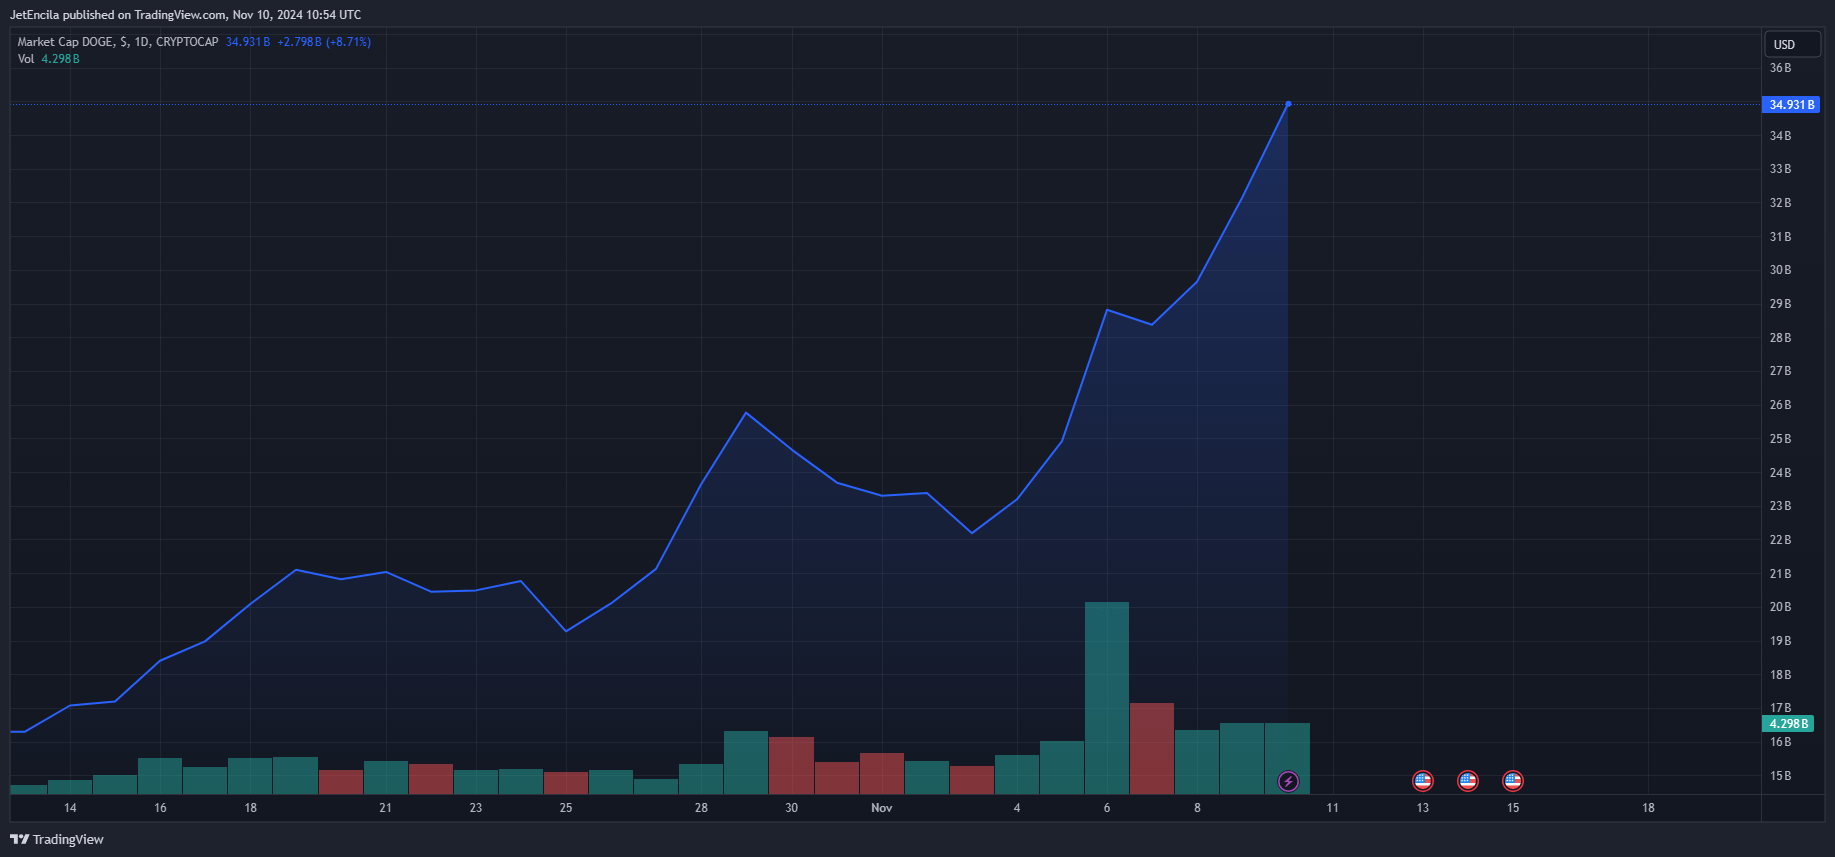Screen dimensions: 1835x857
Task: Click the "4" date axis label
Action: pos(1017,808)
